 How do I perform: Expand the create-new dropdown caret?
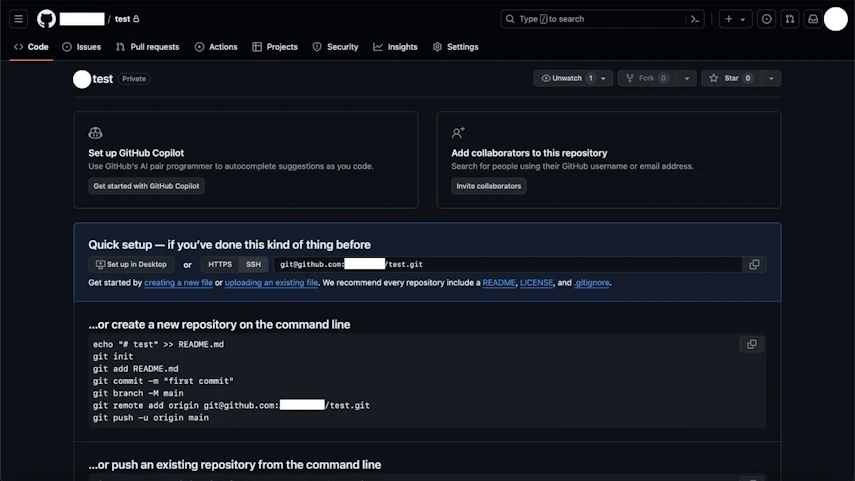click(x=743, y=19)
